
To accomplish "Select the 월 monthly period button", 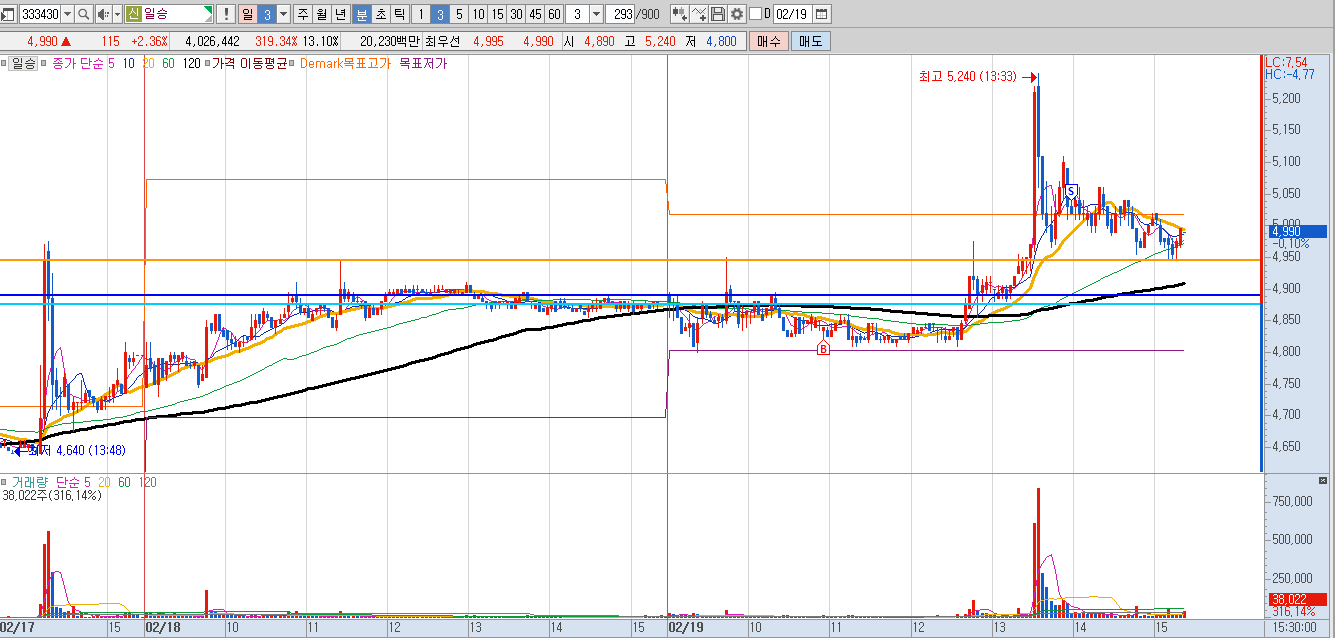I will coord(321,14).
